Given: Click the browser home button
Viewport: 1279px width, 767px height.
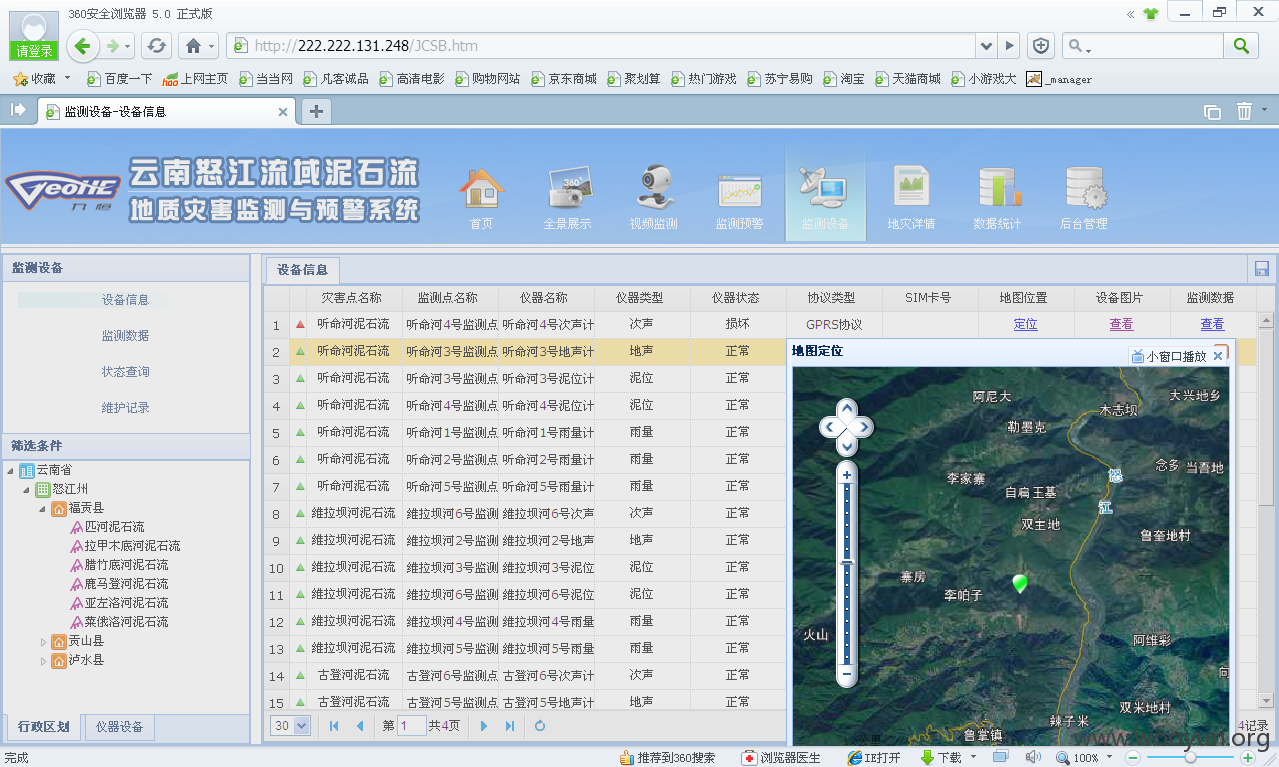Looking at the screenshot, I should coord(193,46).
